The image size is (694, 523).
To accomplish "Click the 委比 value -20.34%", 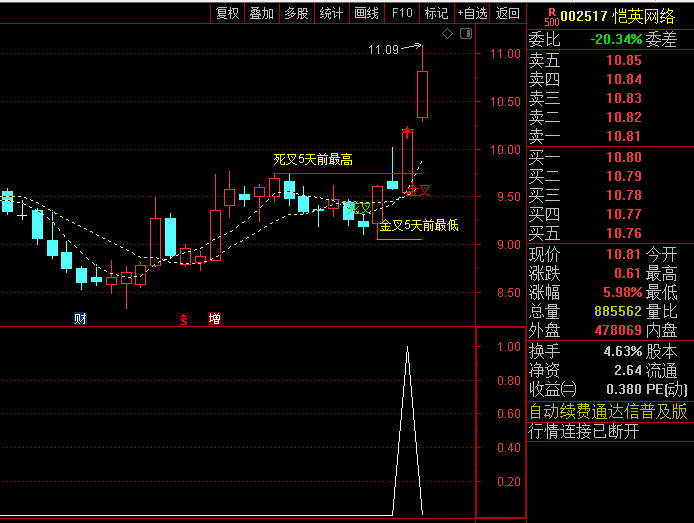I will coord(616,39).
